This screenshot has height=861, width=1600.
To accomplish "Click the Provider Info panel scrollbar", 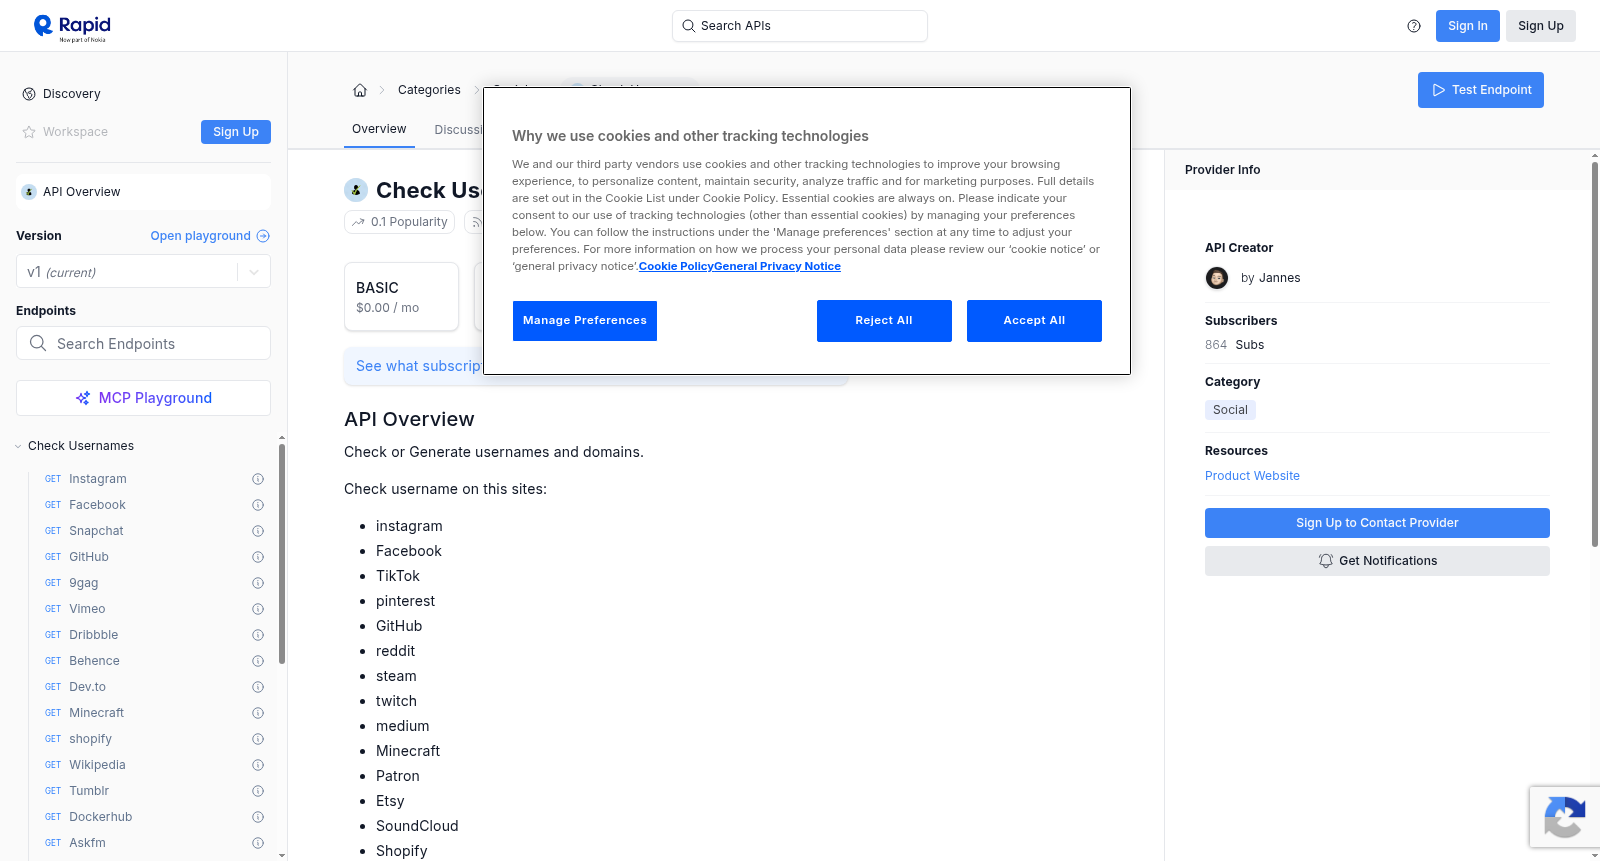I will [1595, 353].
